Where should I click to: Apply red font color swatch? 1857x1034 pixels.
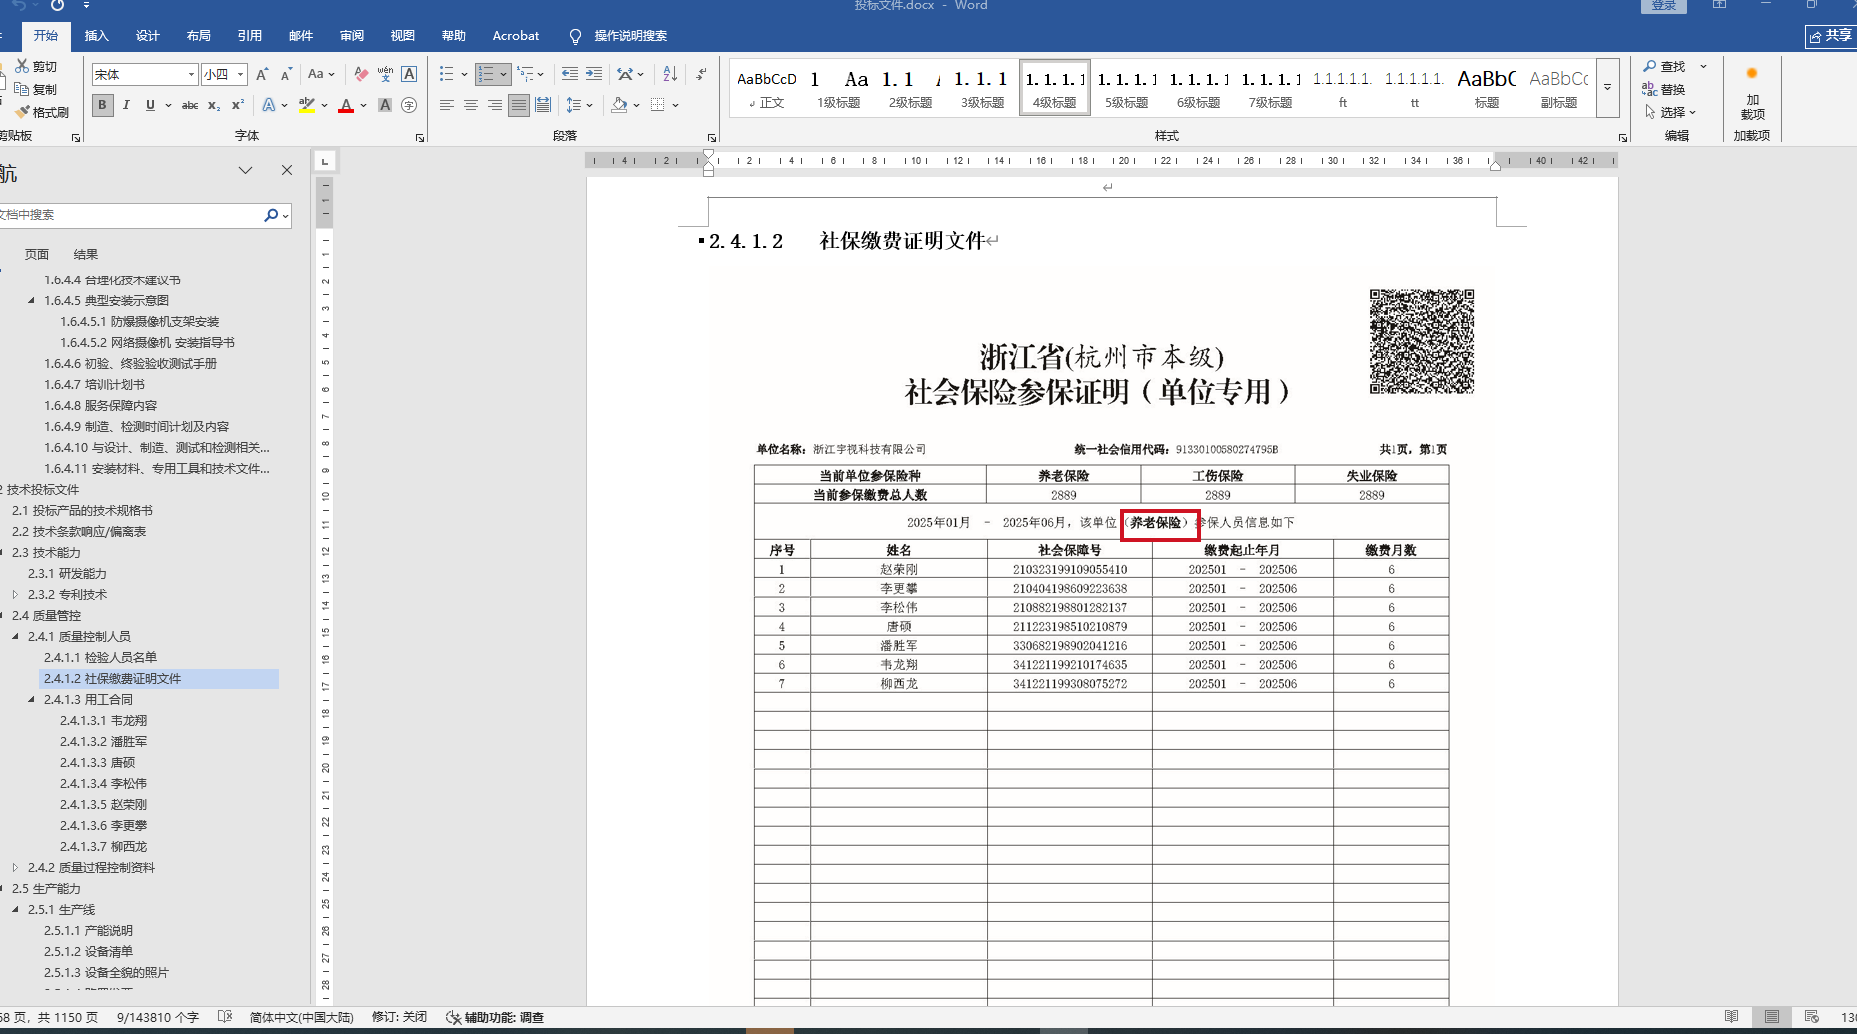pyautogui.click(x=346, y=105)
